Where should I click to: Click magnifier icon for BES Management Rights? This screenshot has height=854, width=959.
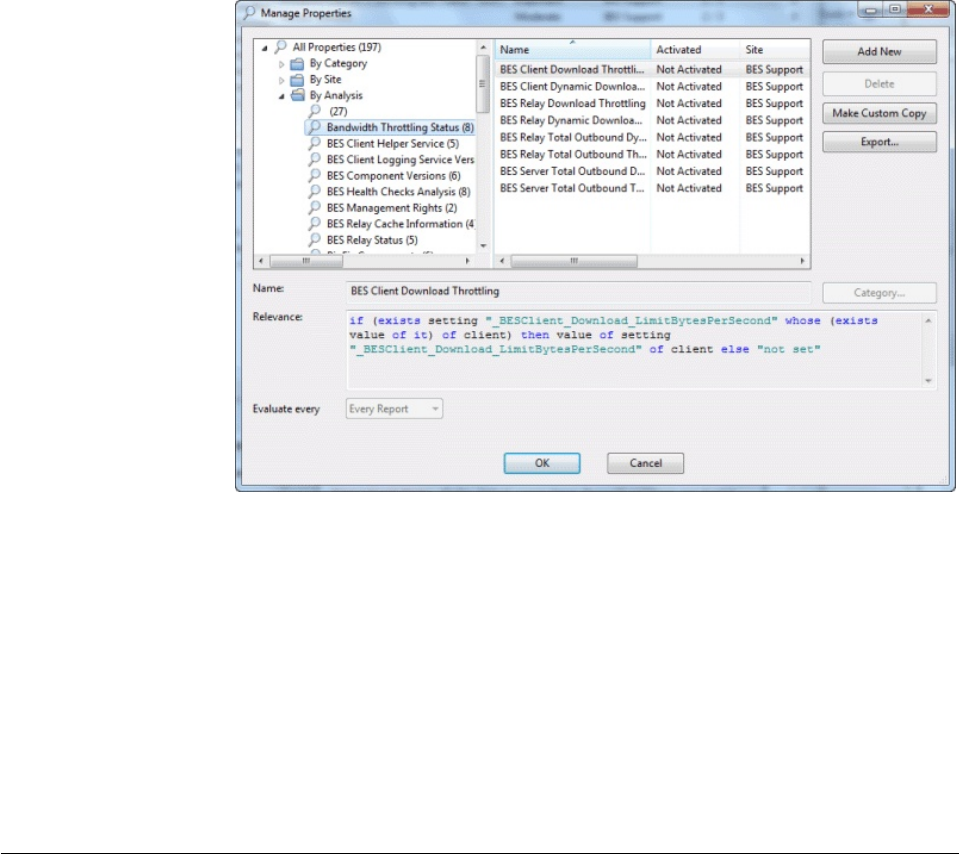314,207
